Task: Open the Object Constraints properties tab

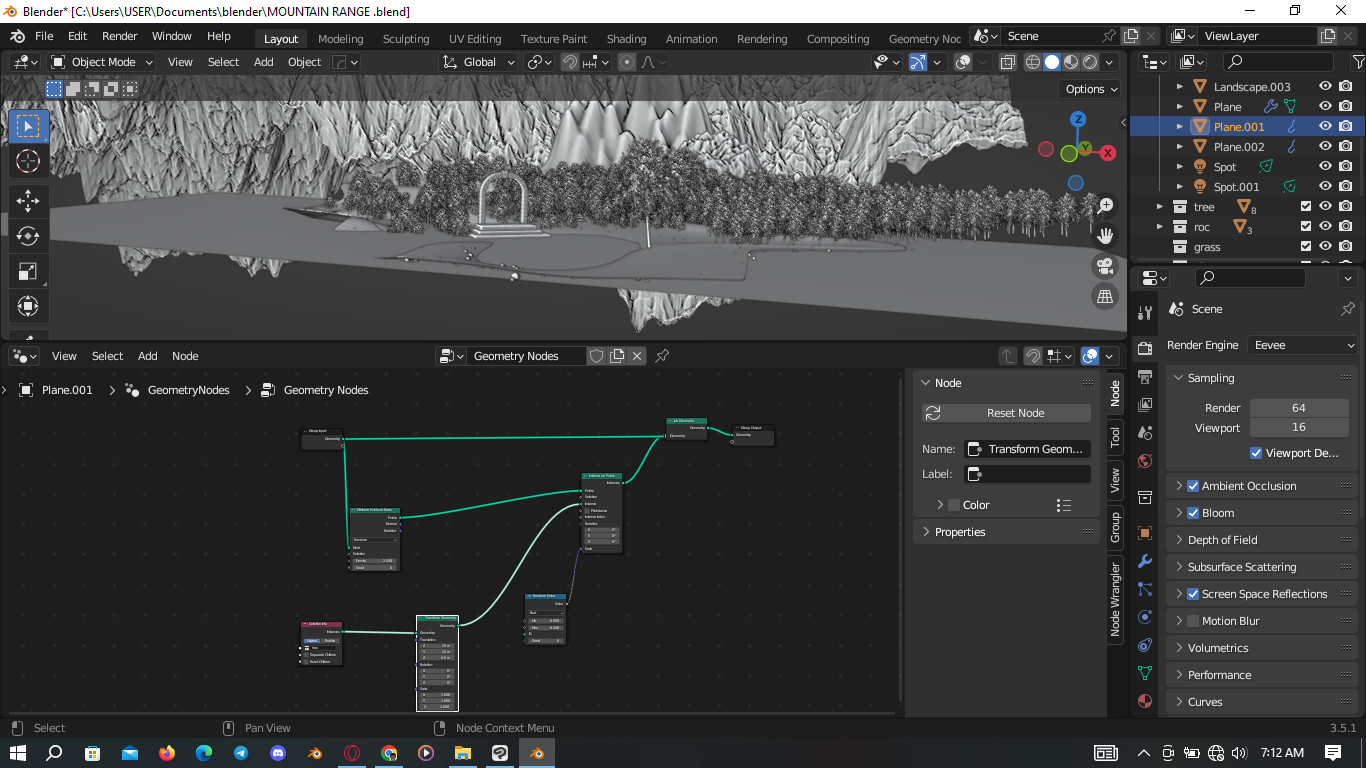Action: coord(1145,645)
